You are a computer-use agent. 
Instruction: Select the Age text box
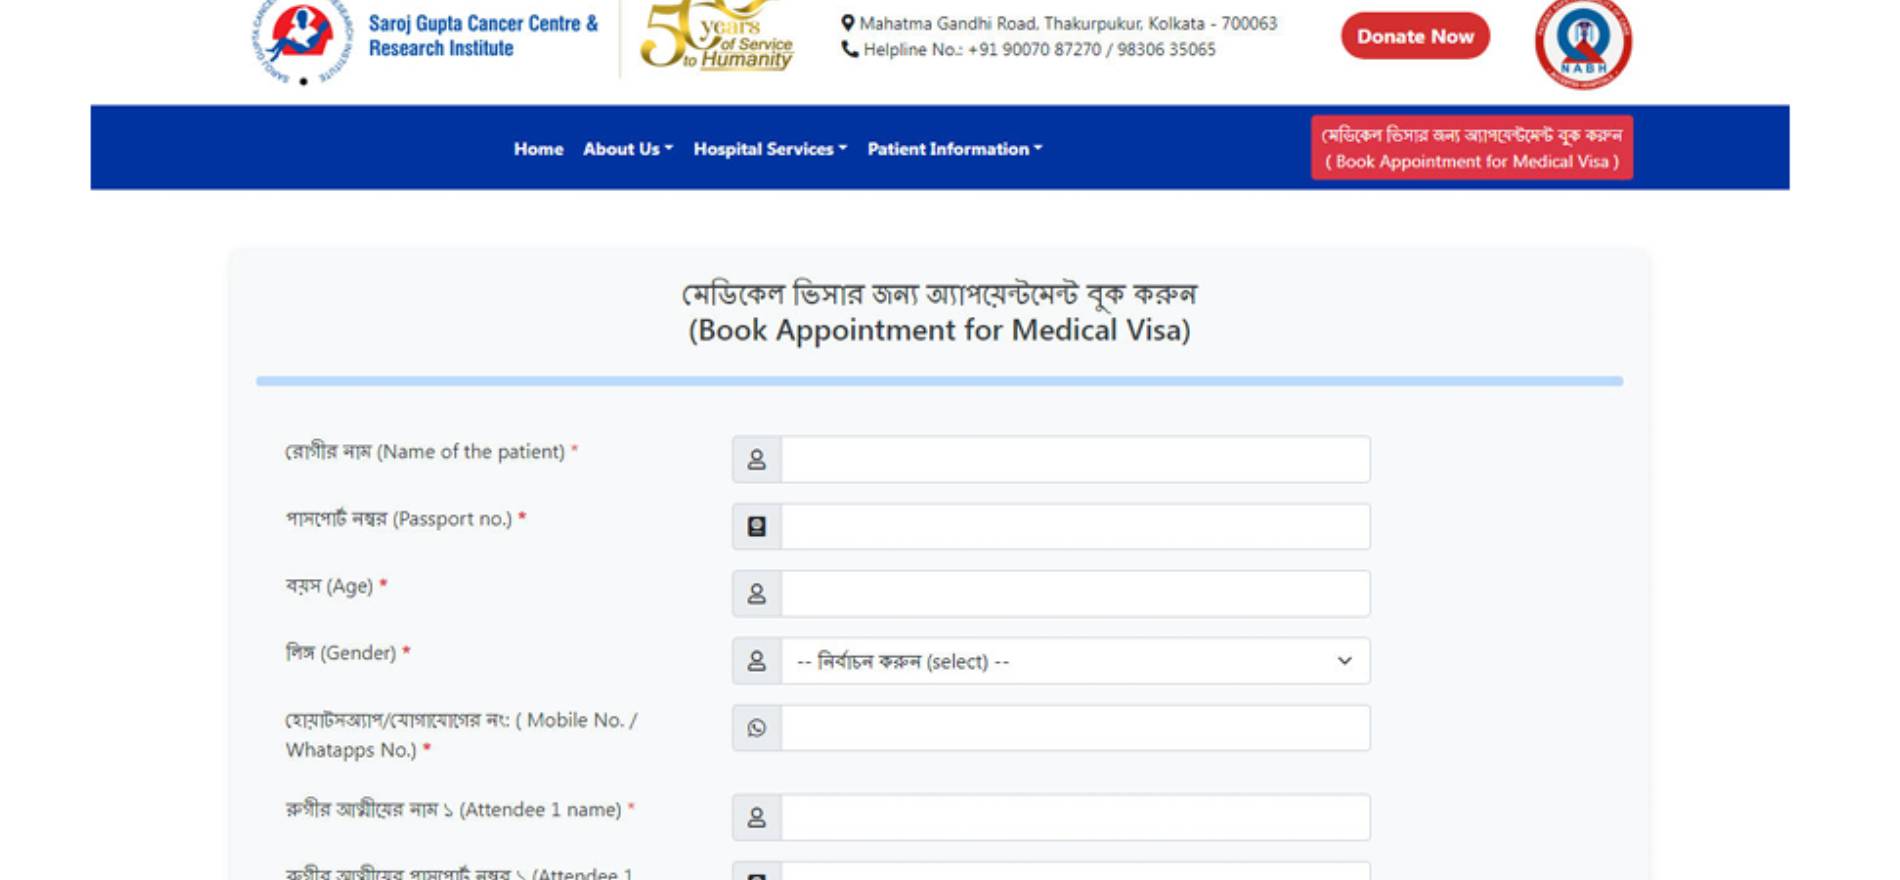[1075, 594]
